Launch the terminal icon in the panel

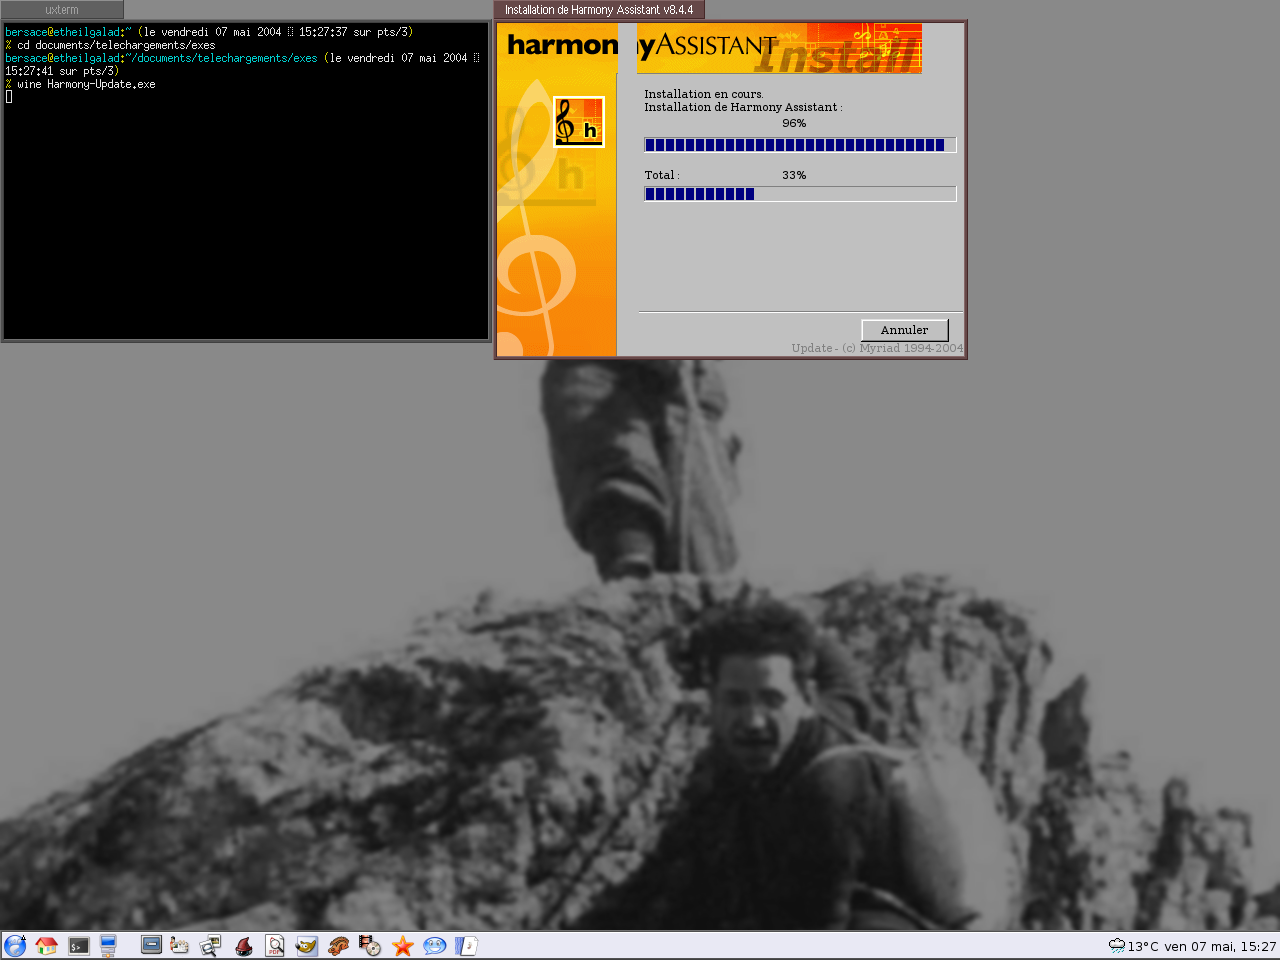(79, 946)
